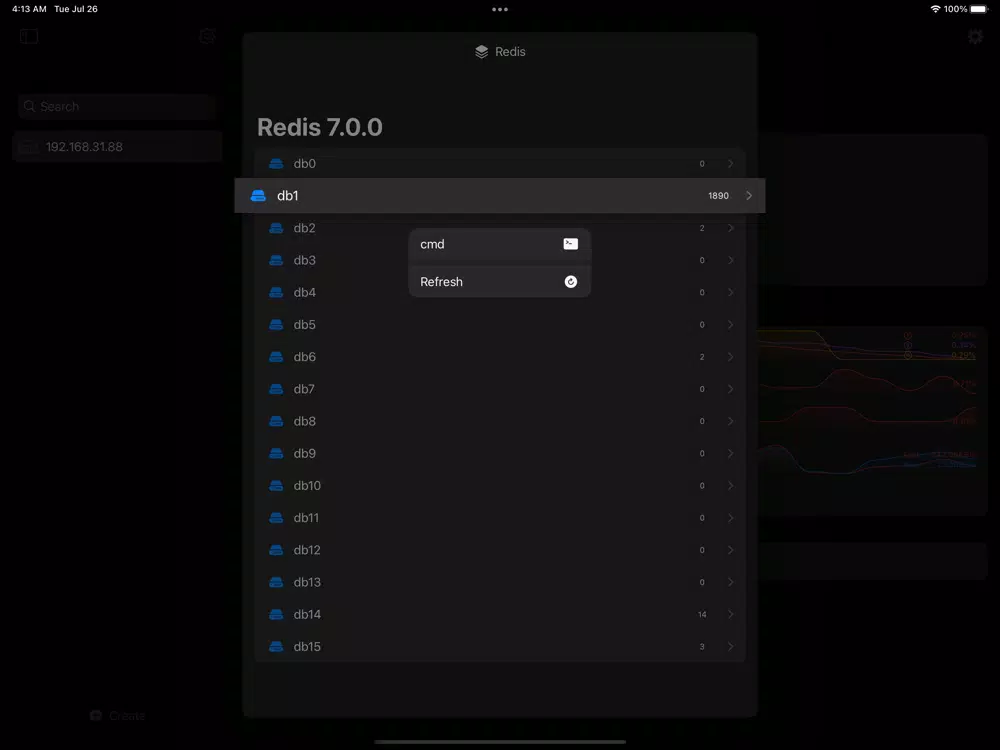This screenshot has height=750, width=1000.
Task: Click the db13 database icon
Action: (x=276, y=582)
